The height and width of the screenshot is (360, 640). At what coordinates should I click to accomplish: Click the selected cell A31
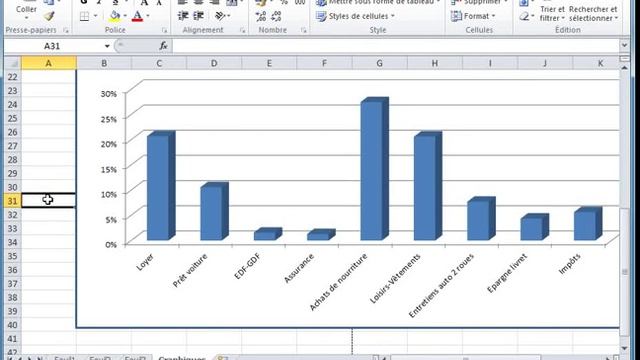[x=49, y=200]
